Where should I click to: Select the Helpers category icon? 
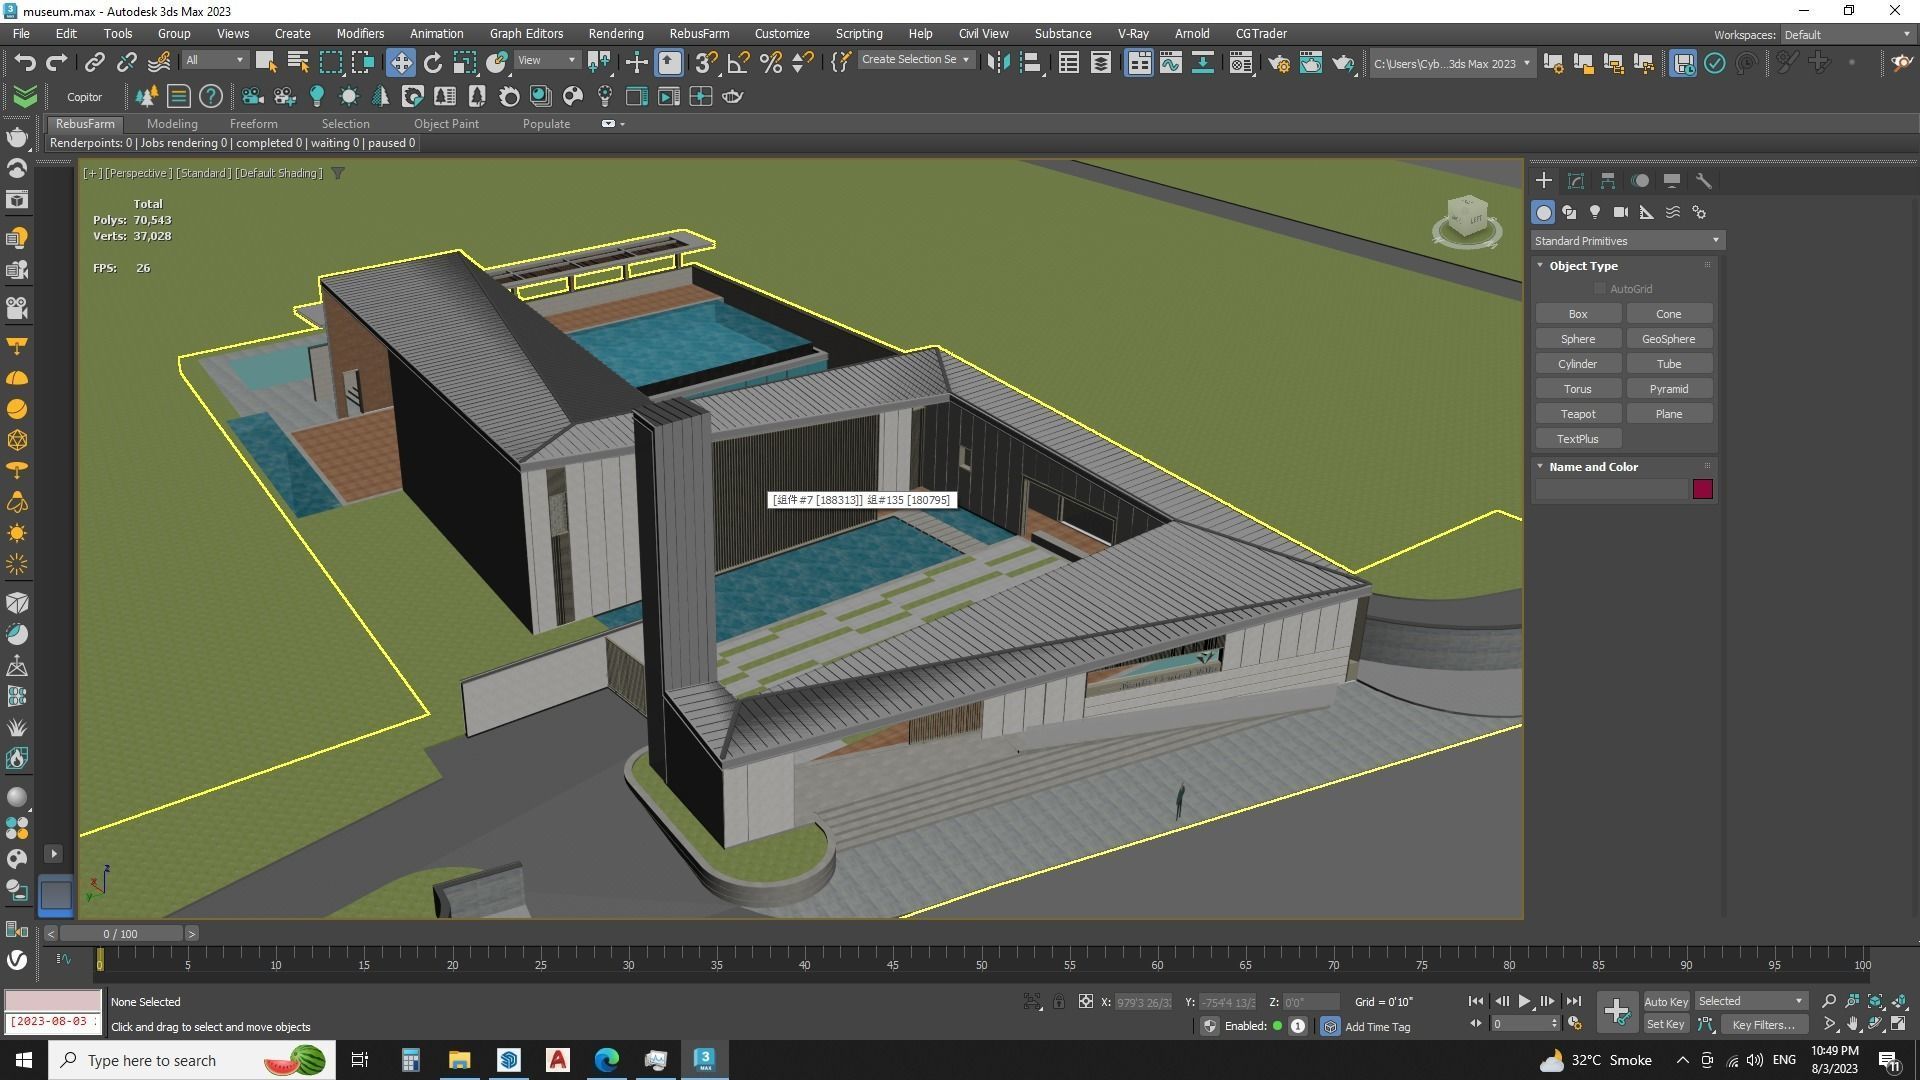click(1647, 212)
